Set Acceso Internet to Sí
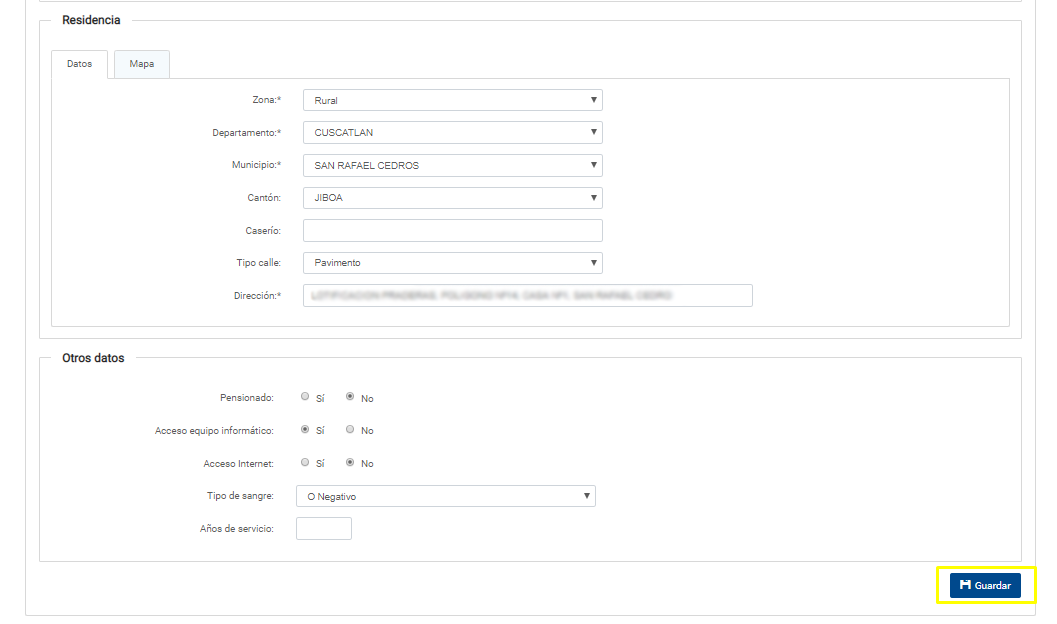1057x624 pixels. (305, 463)
